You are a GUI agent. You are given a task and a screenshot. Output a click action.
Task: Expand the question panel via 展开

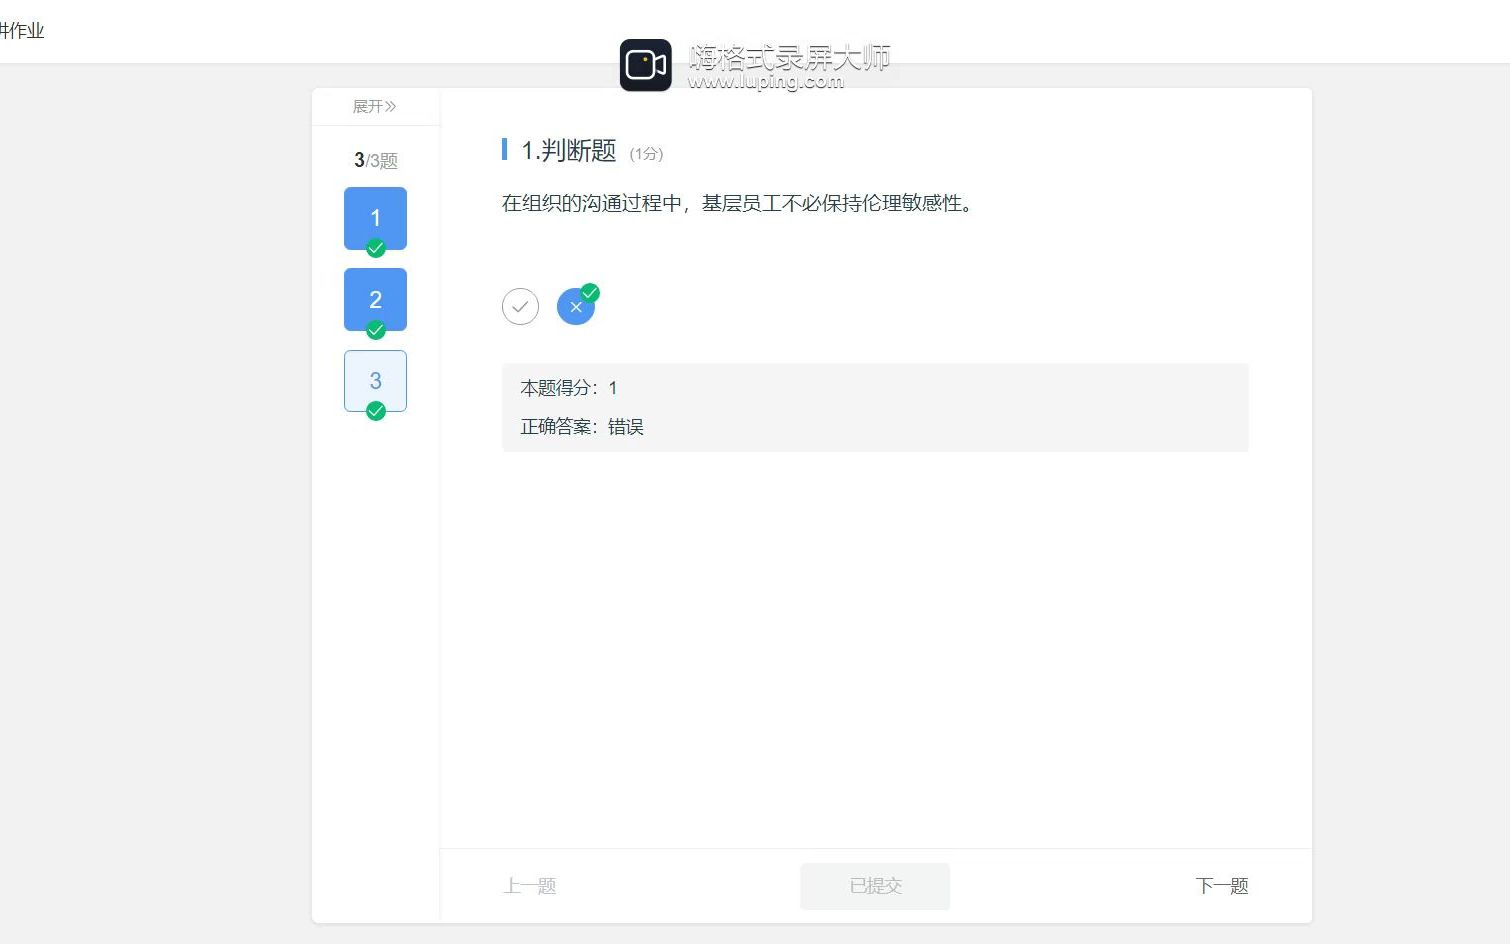[x=375, y=106]
